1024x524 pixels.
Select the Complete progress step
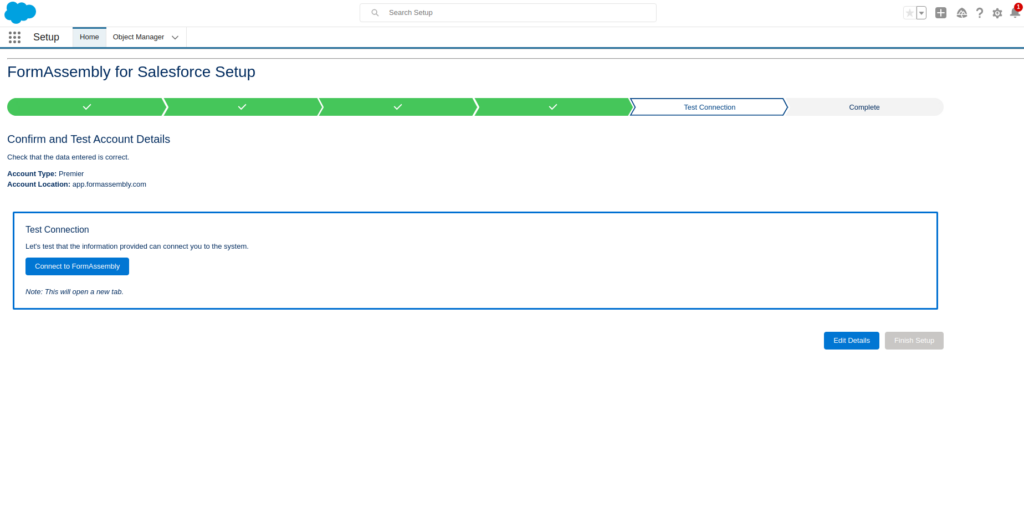pos(864,107)
